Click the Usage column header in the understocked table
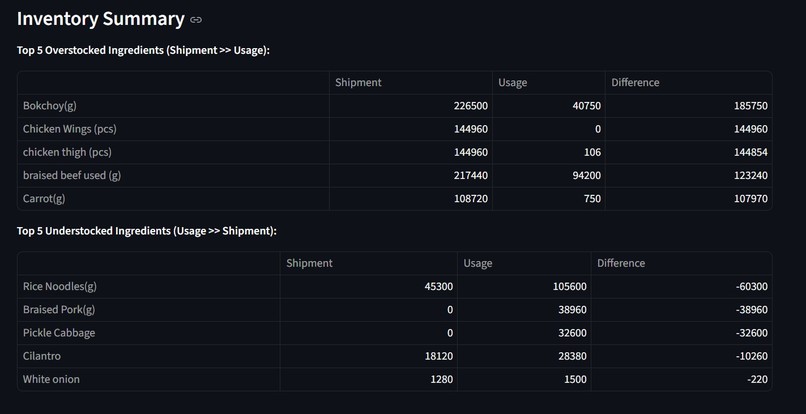 coord(524,263)
